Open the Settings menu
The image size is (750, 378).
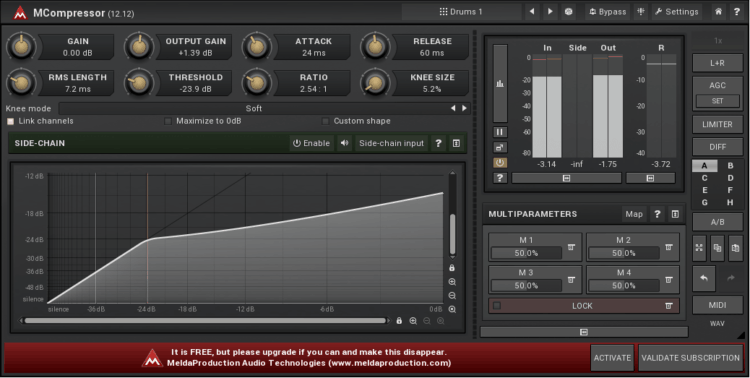click(x=676, y=12)
